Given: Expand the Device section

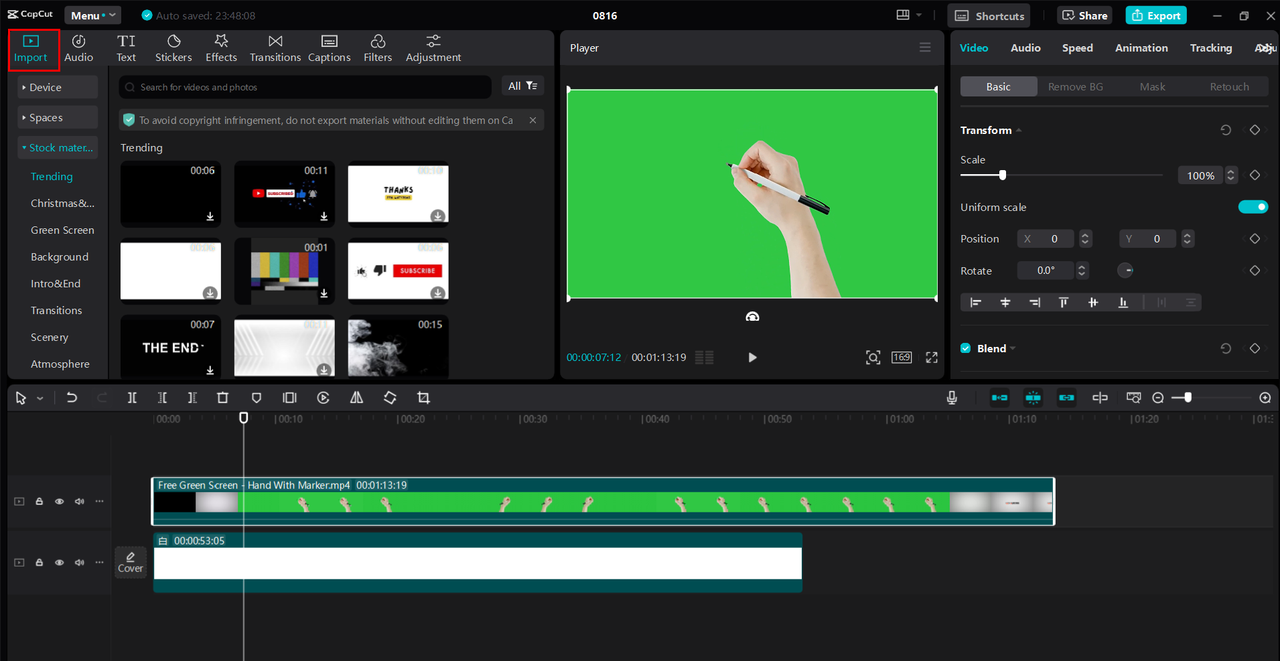Looking at the screenshot, I should (x=57, y=87).
